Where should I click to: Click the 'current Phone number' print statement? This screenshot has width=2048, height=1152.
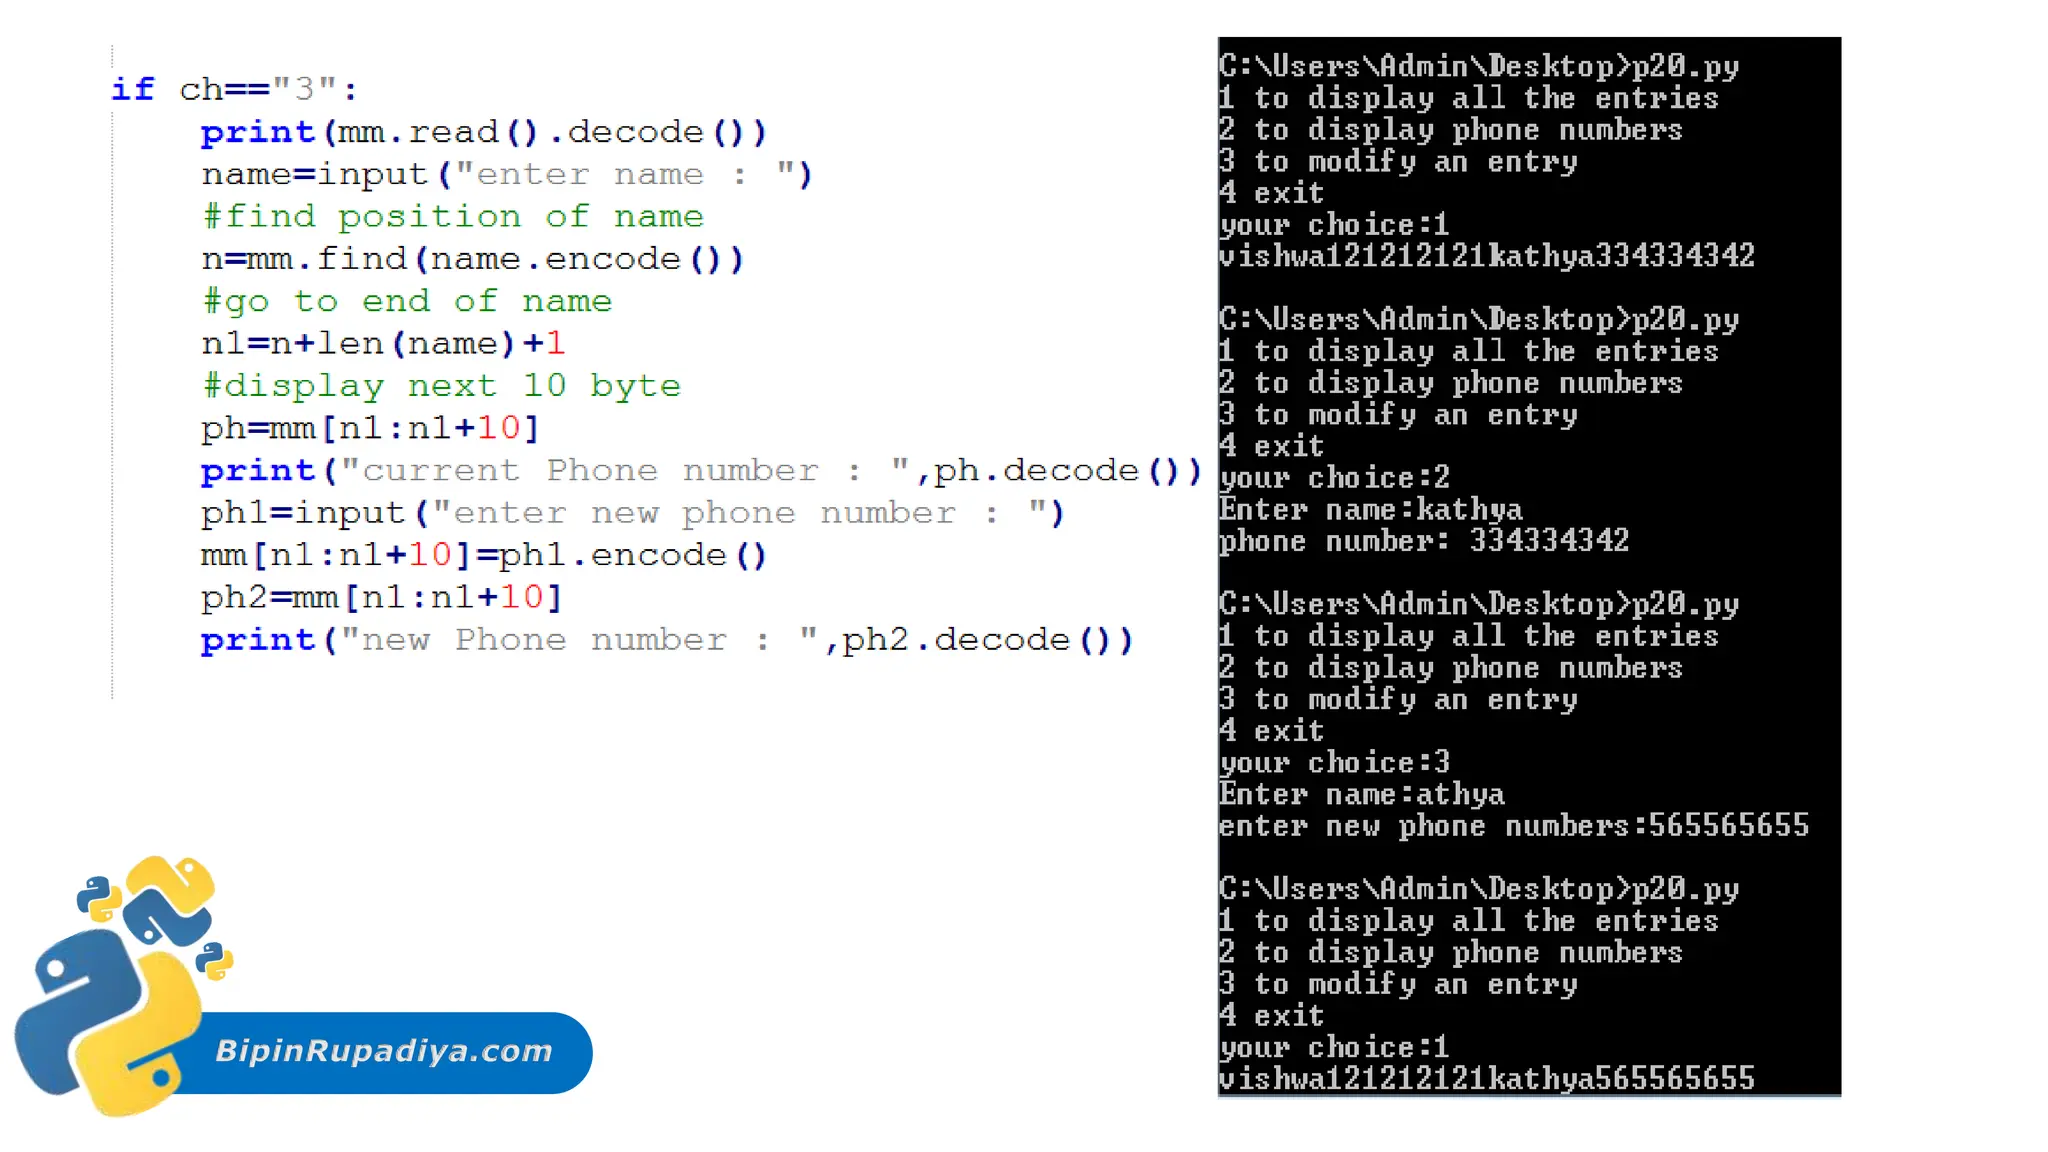tap(700, 471)
